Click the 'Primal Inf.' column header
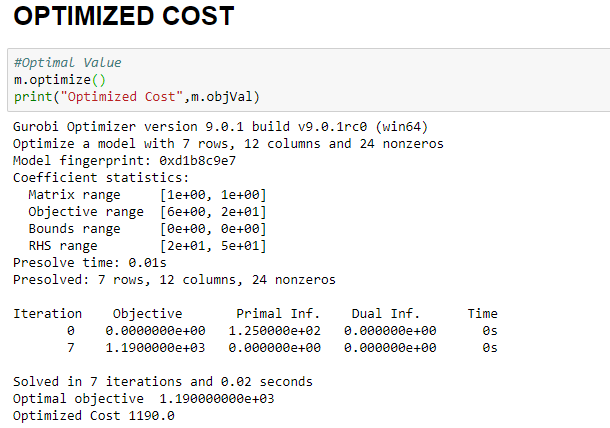The height and width of the screenshot is (428, 610). tap(278, 314)
